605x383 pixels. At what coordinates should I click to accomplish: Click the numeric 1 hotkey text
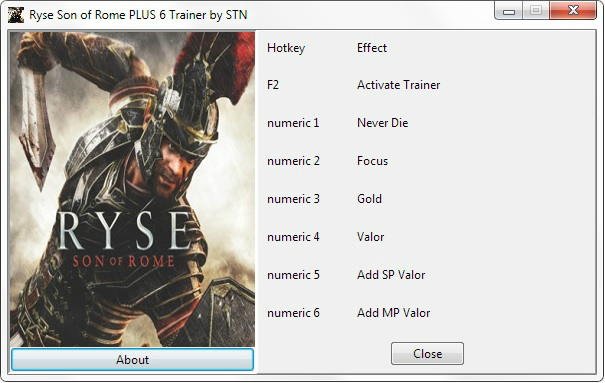pyautogui.click(x=293, y=123)
